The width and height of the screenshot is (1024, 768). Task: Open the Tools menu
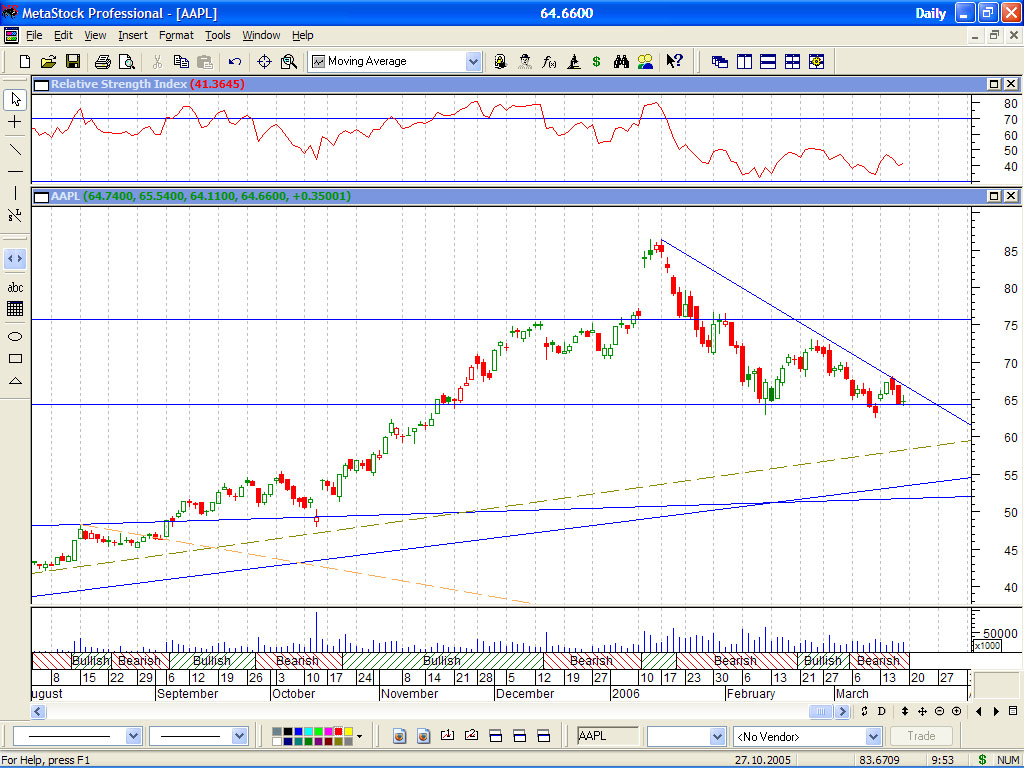point(217,35)
